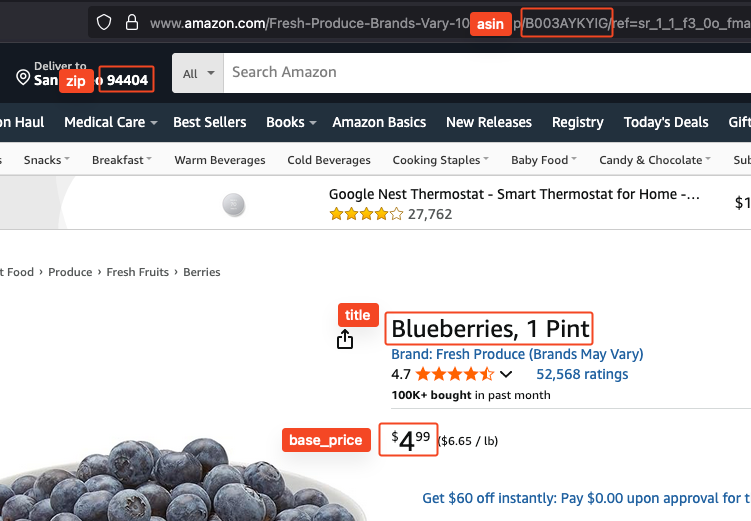Open the 52,568 ratings link

coord(582,374)
